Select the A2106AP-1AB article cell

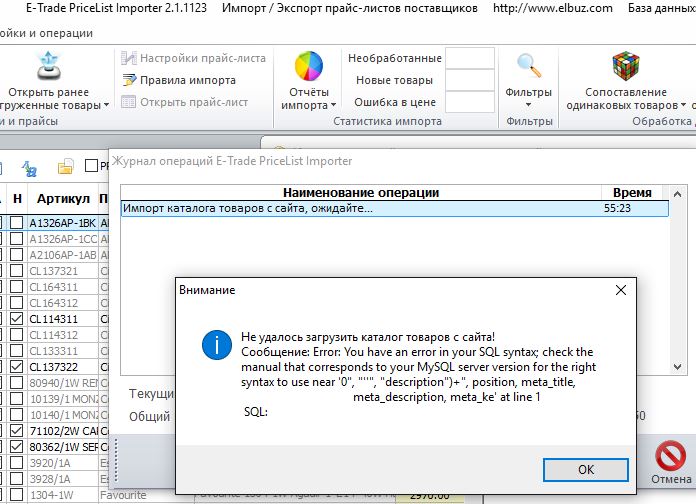[63, 255]
